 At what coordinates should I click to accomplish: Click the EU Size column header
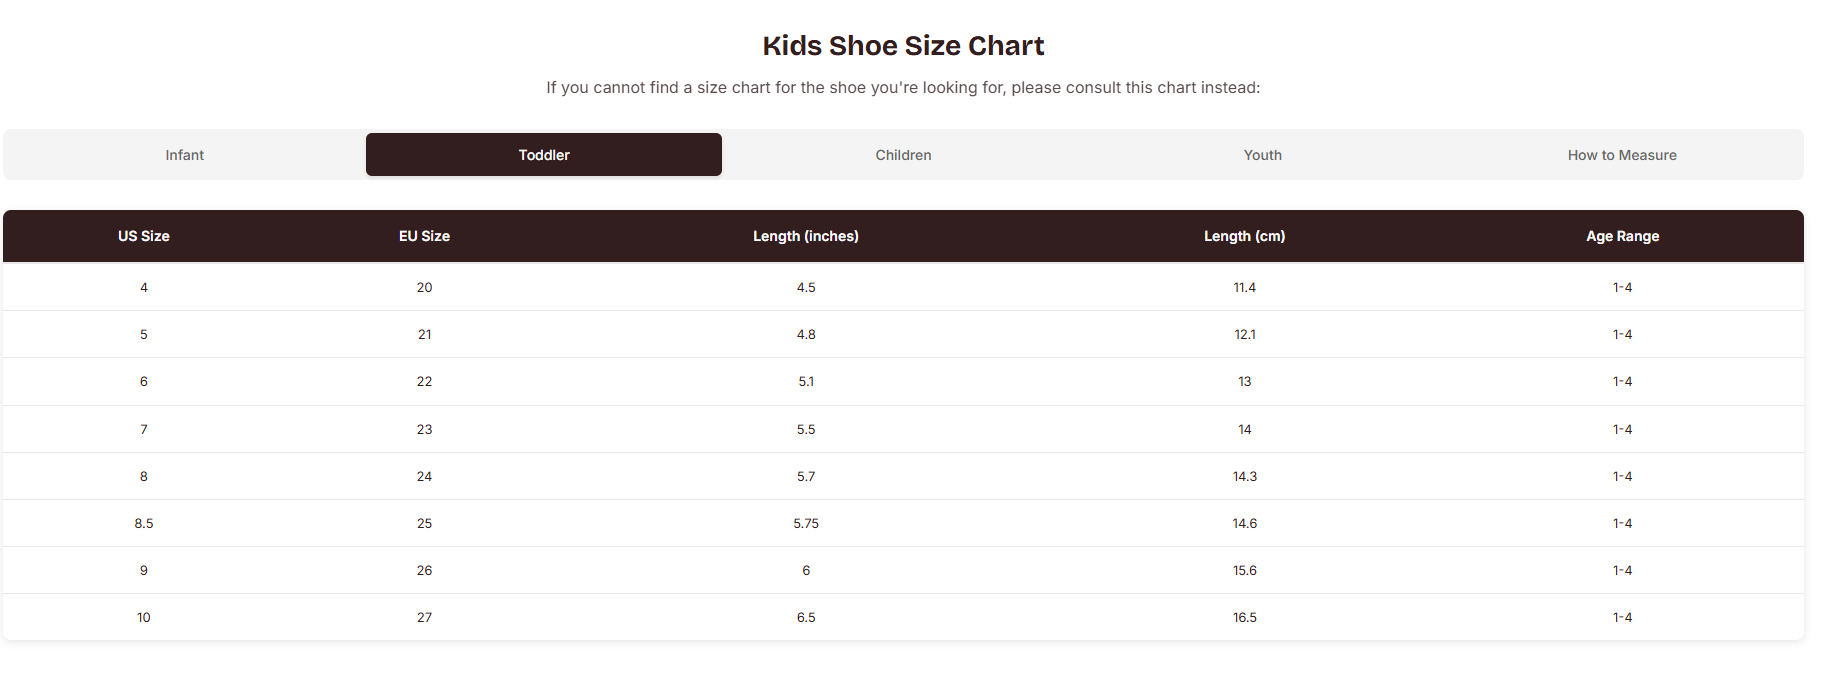pyautogui.click(x=424, y=236)
